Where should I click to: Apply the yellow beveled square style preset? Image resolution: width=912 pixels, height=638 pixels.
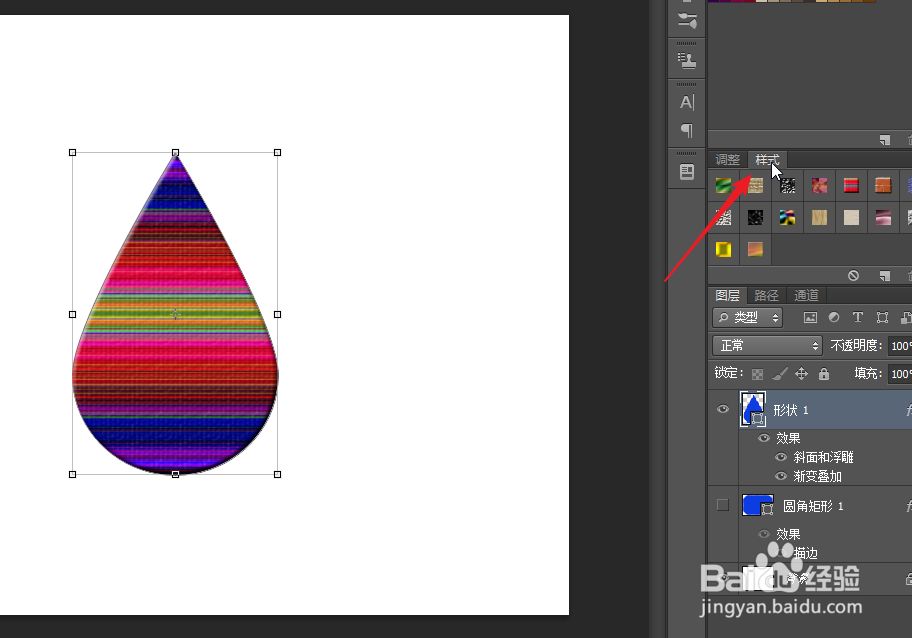click(x=724, y=250)
